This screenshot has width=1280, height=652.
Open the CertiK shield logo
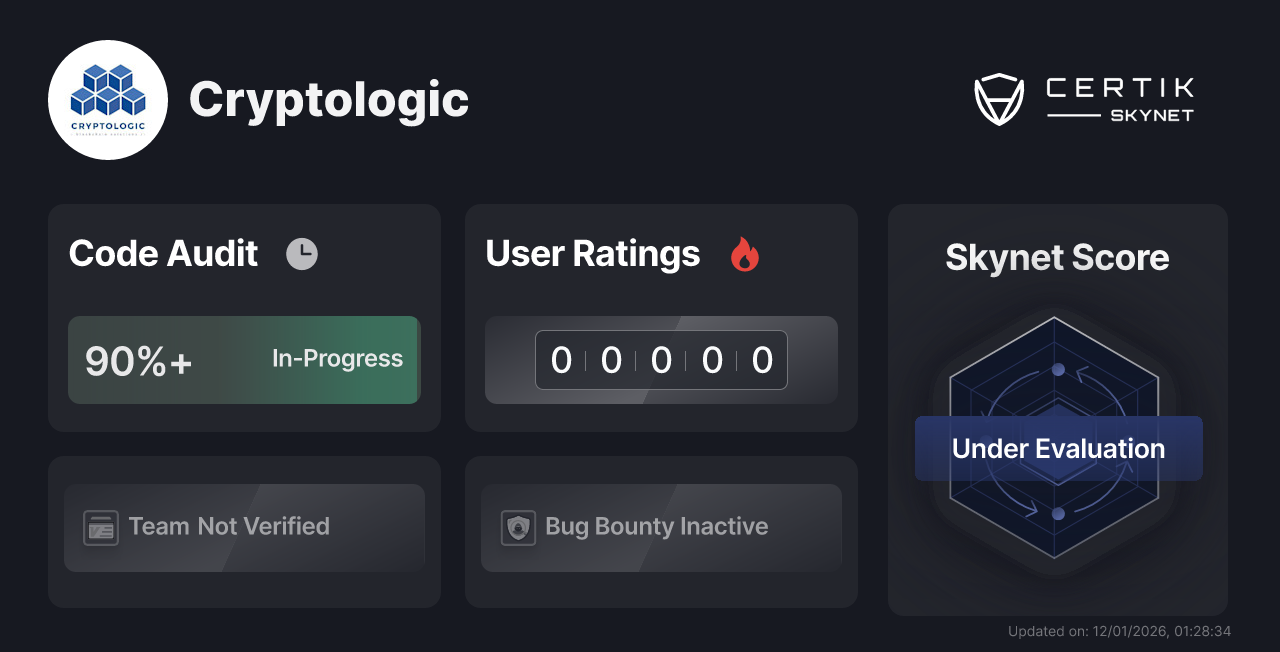coord(997,97)
